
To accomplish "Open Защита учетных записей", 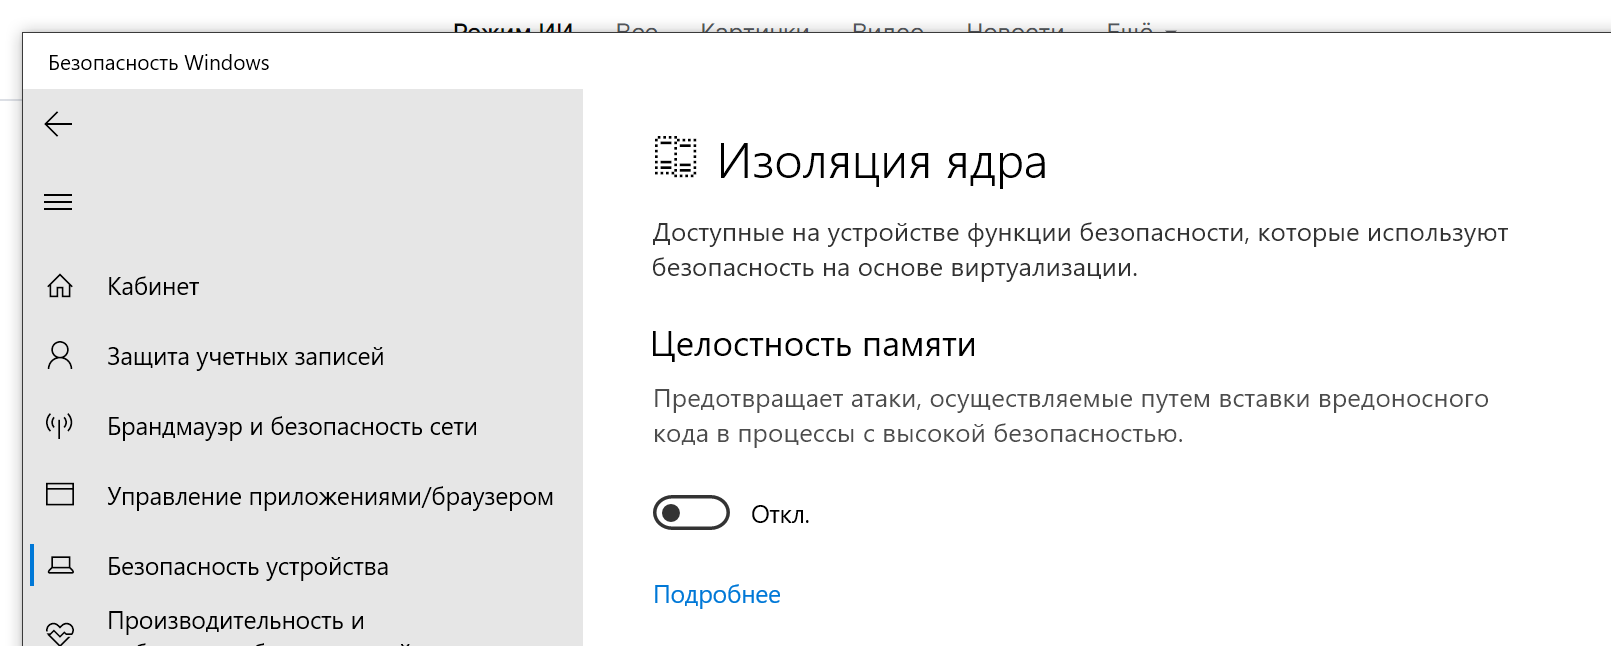I will 245,357.
